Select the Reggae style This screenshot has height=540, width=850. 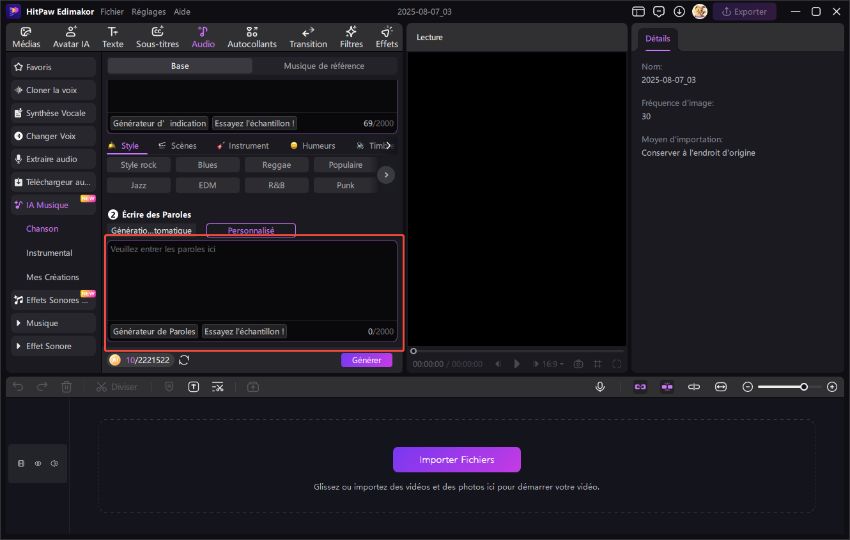click(x=276, y=165)
